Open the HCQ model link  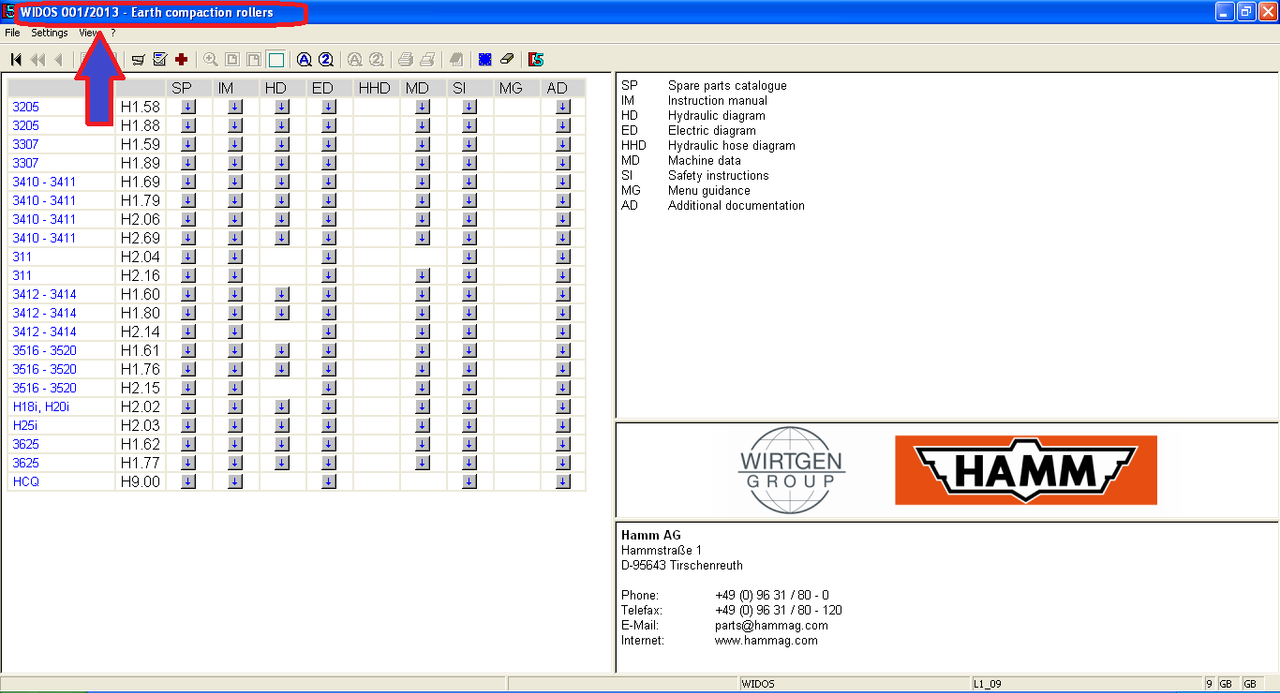point(26,482)
